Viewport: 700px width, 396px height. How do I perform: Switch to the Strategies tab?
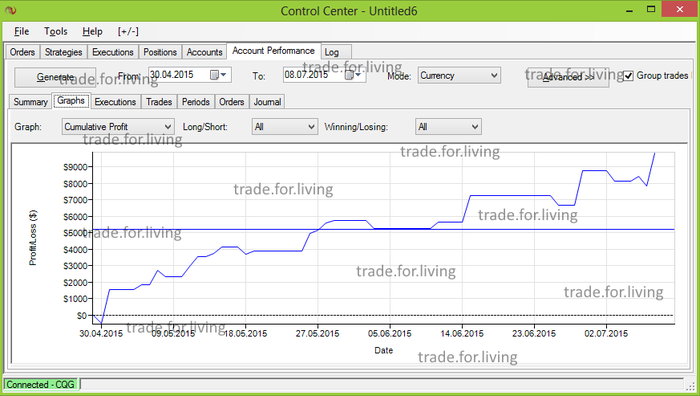click(63, 52)
